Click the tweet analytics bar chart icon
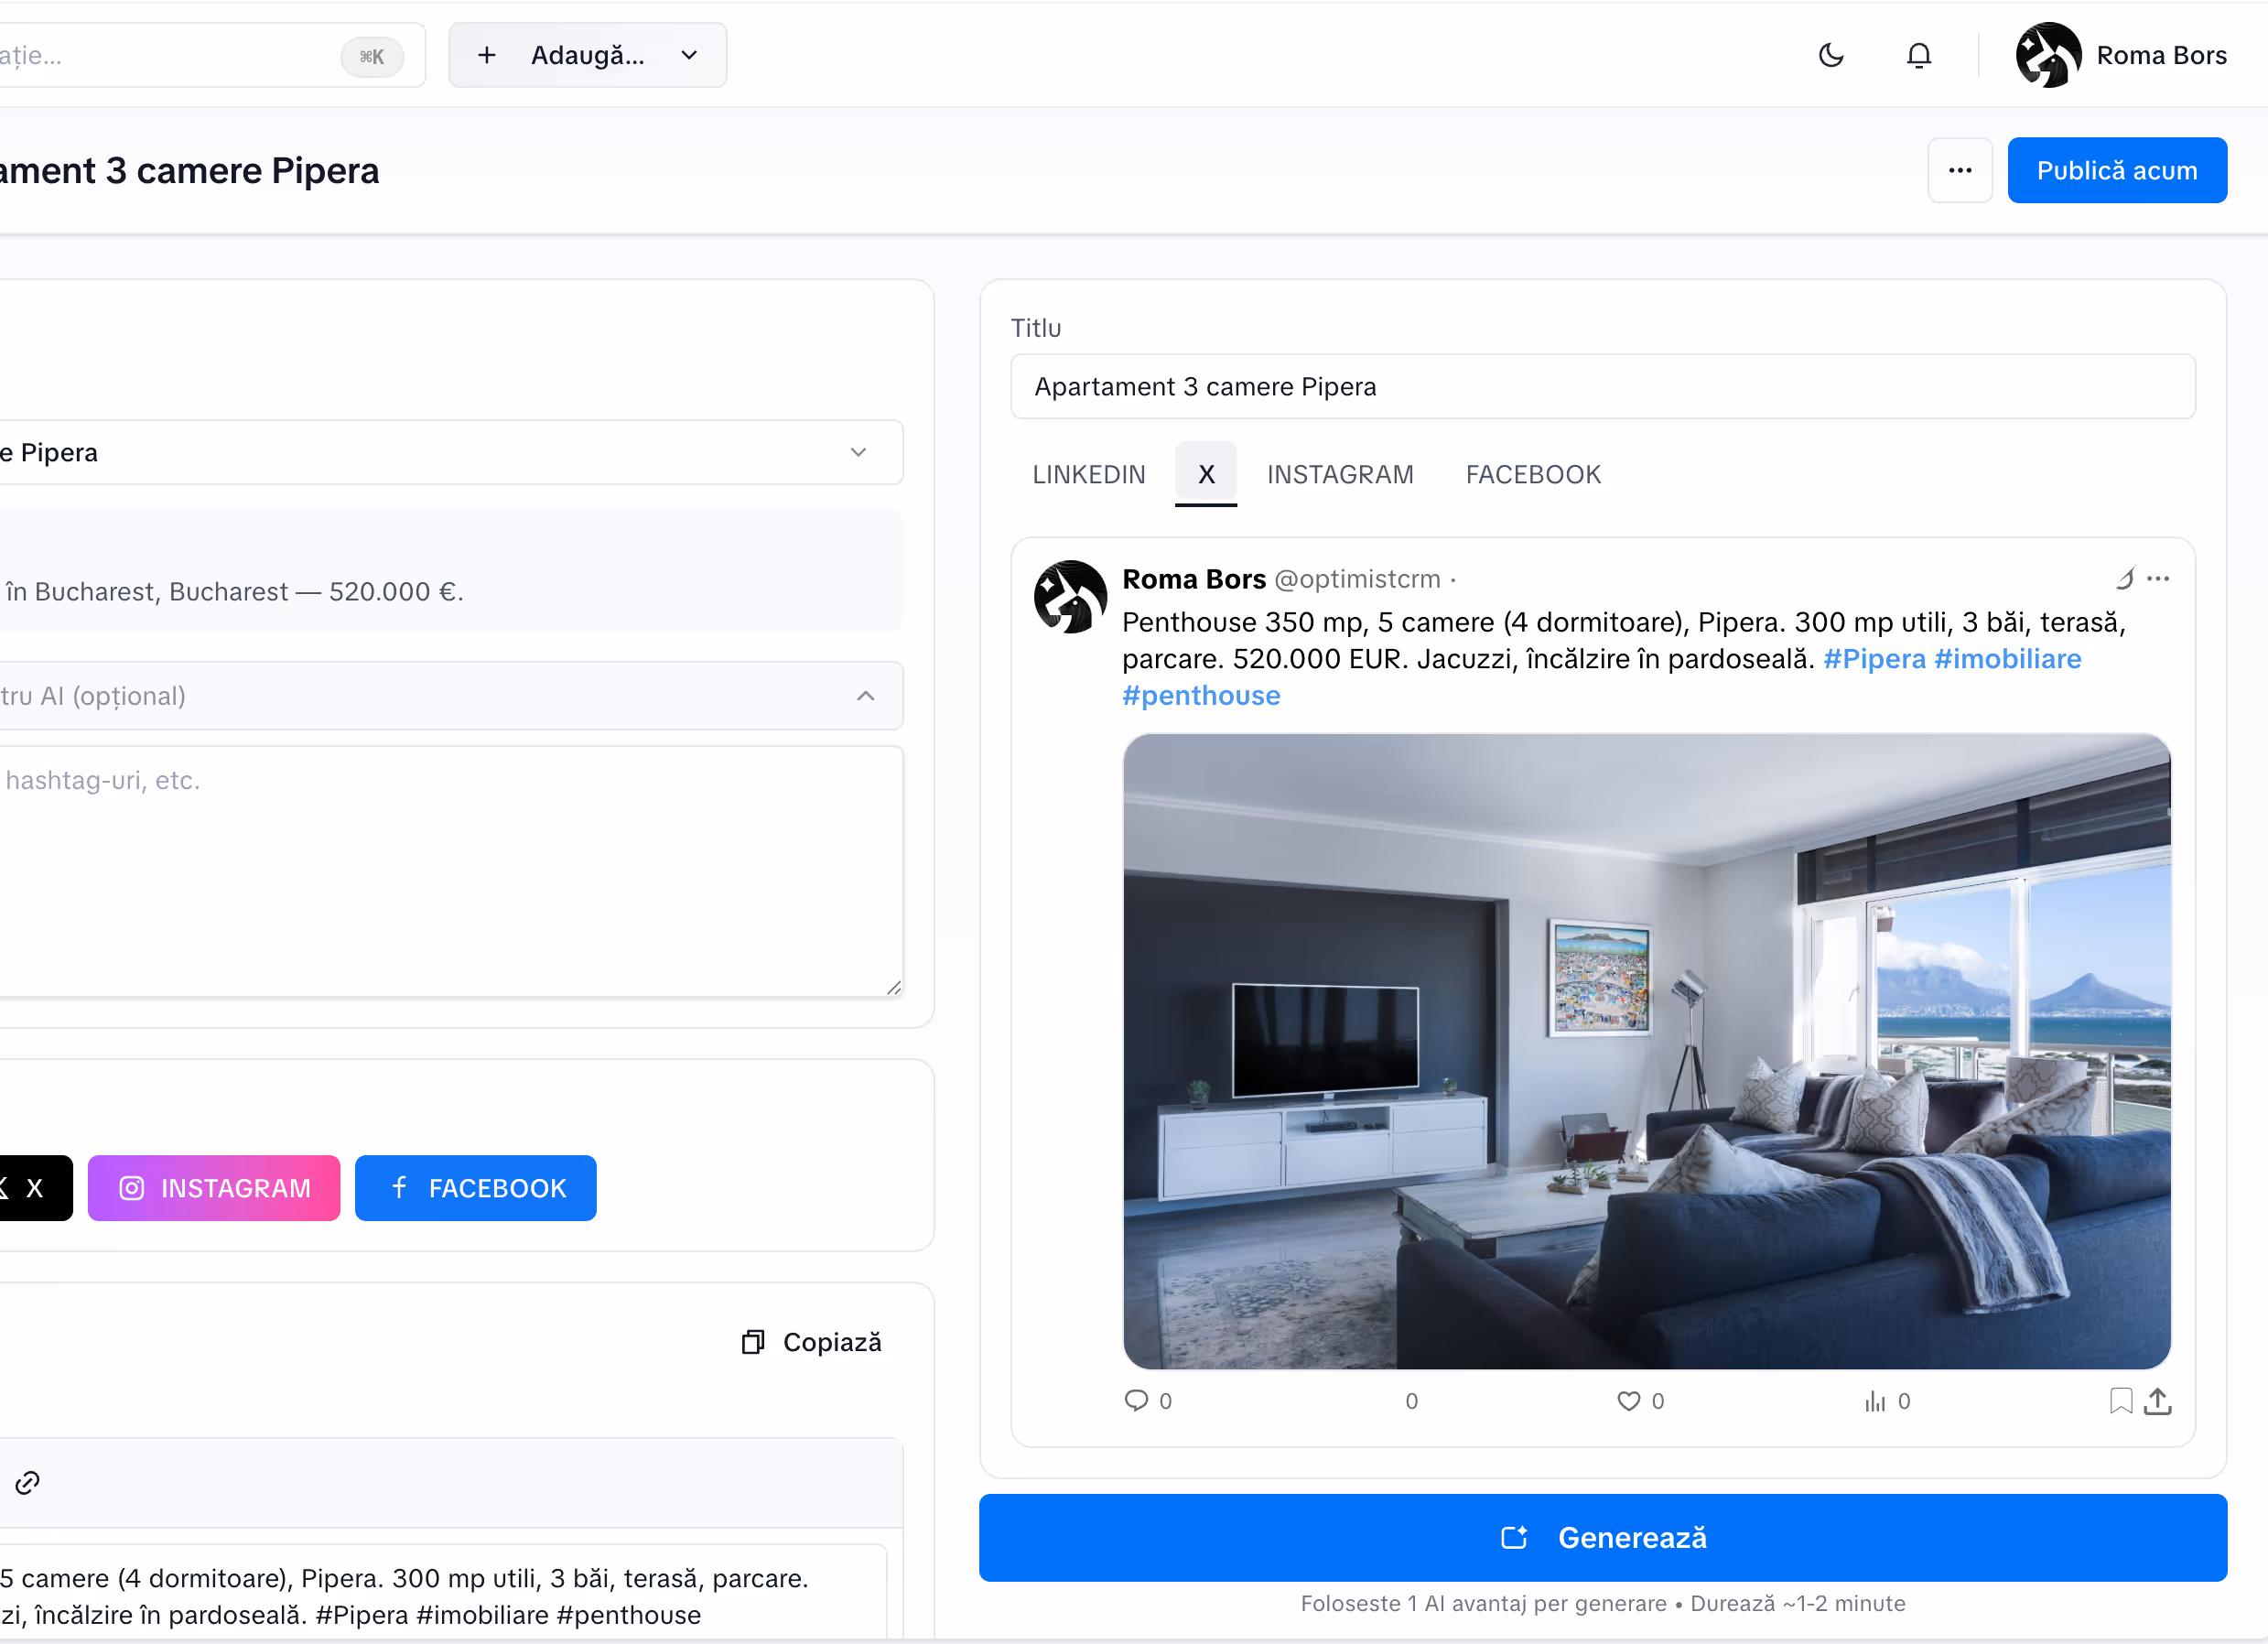The image size is (2268, 1644). click(1874, 1401)
